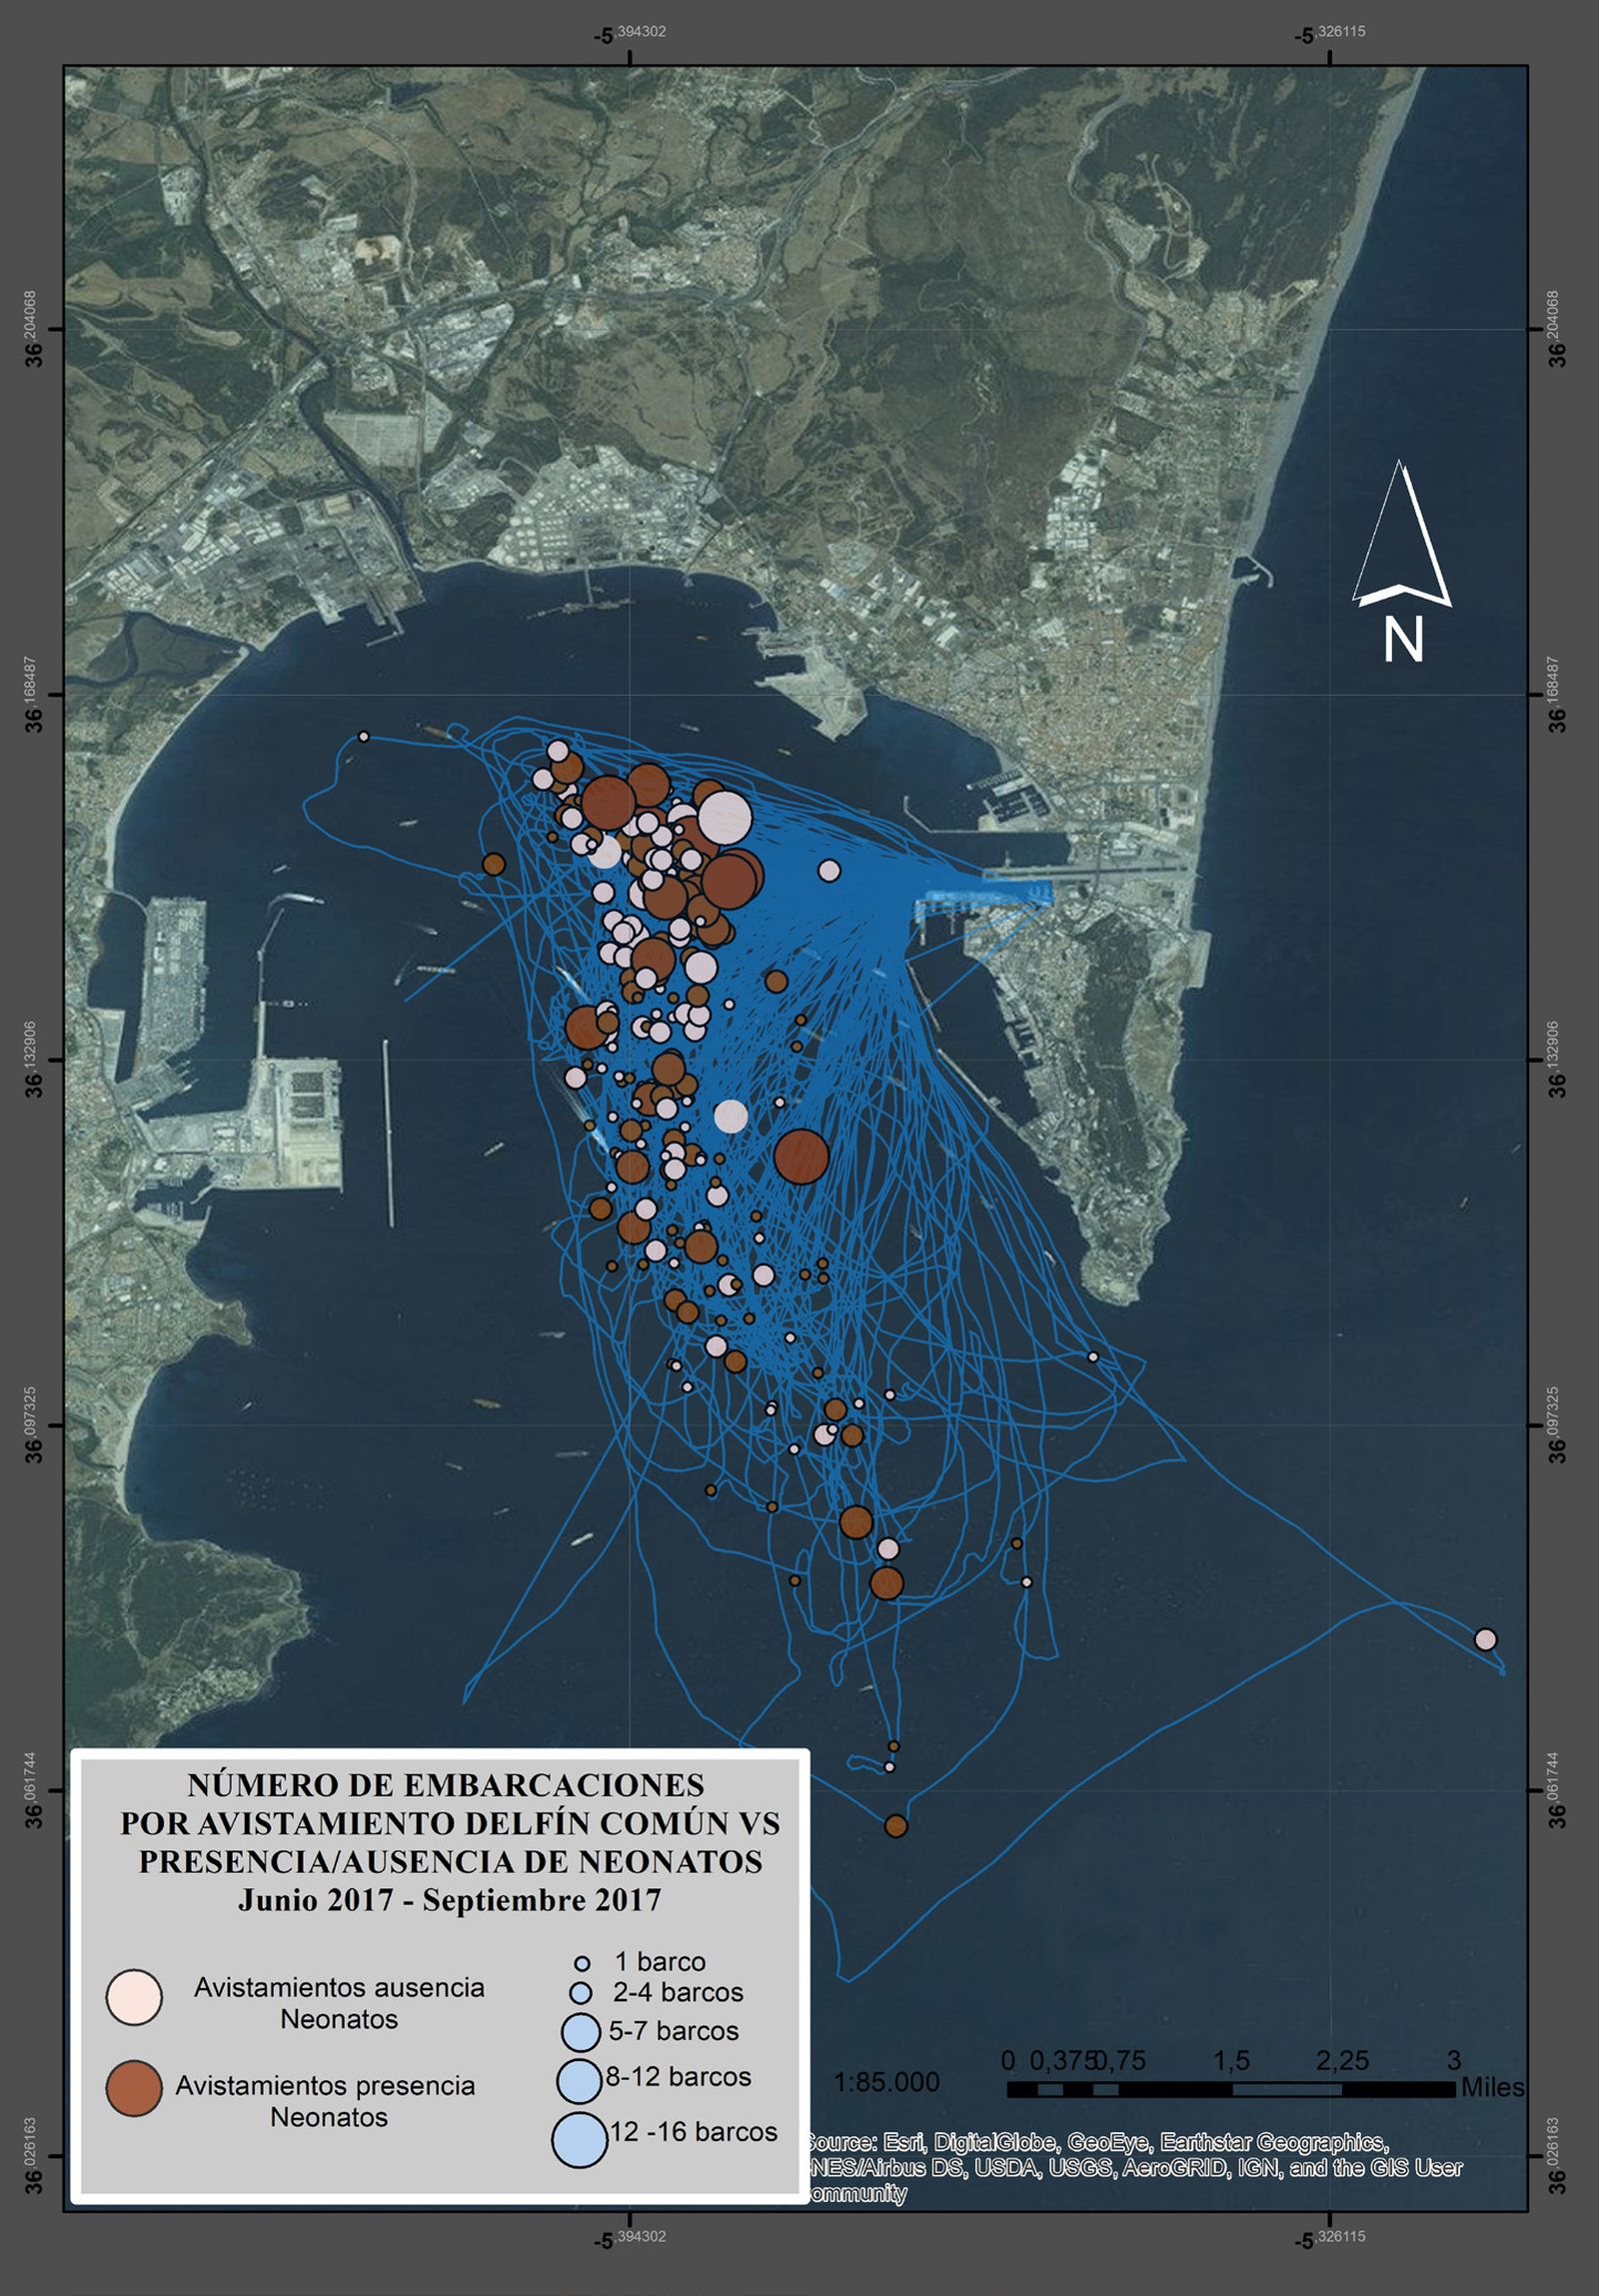The image size is (1599, 2296).
Task: Select the '2-4 barcos' legend circle
Action: point(581,1992)
